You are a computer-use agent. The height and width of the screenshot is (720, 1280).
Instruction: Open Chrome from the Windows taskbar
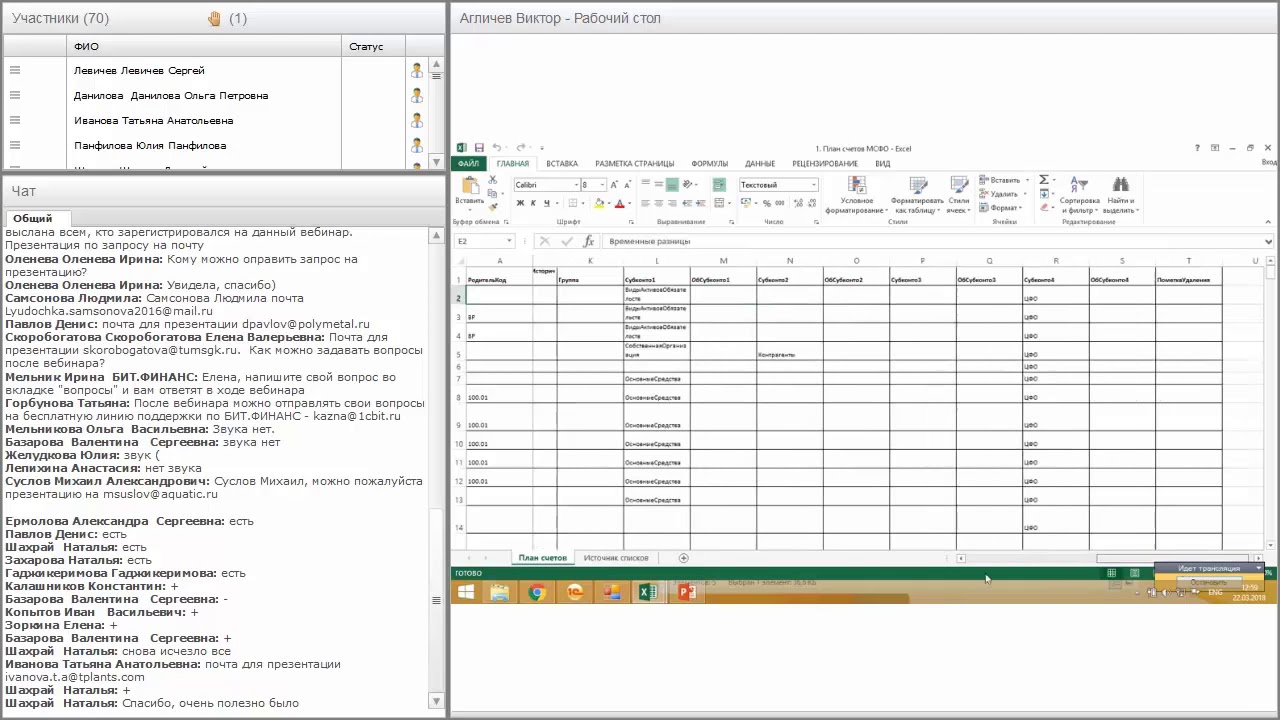coord(537,593)
